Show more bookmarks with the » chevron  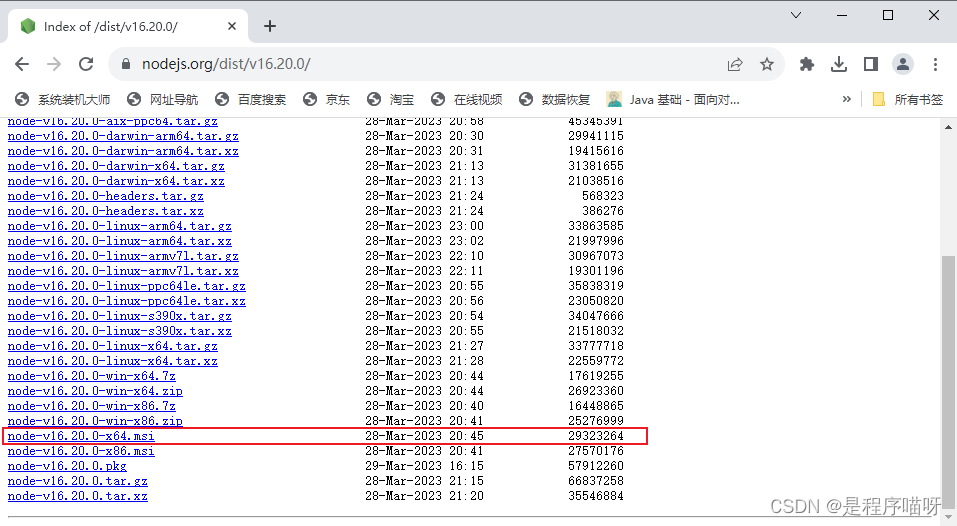pos(847,99)
